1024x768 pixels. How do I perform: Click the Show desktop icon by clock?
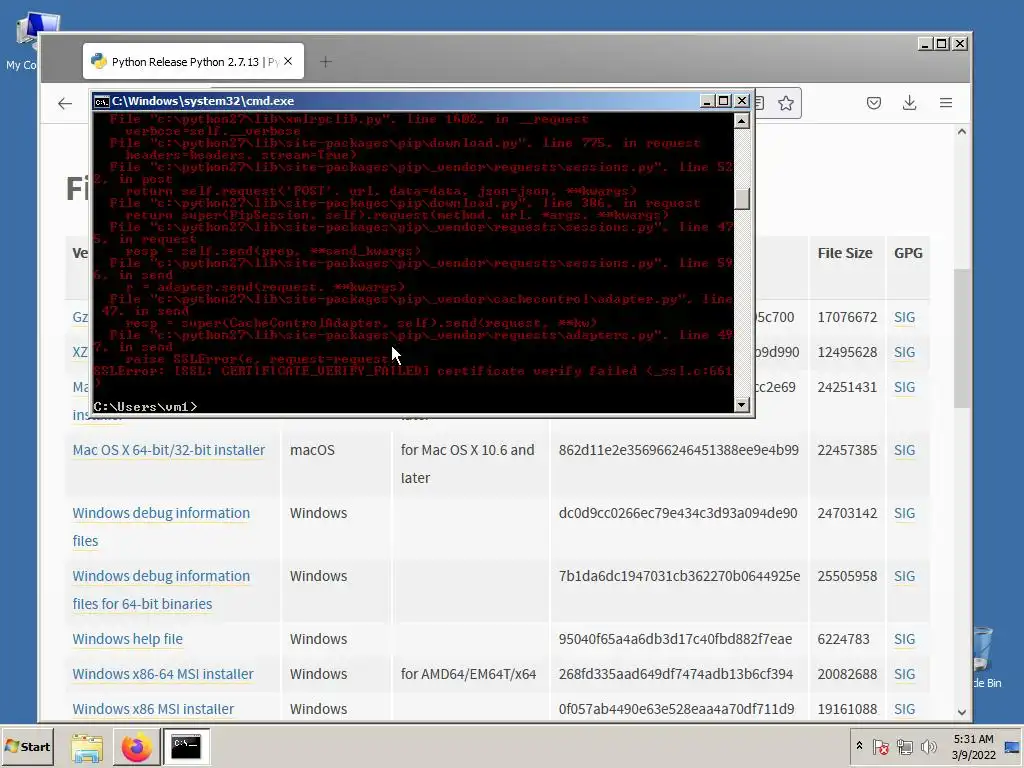pyautogui.click(x=1013, y=747)
